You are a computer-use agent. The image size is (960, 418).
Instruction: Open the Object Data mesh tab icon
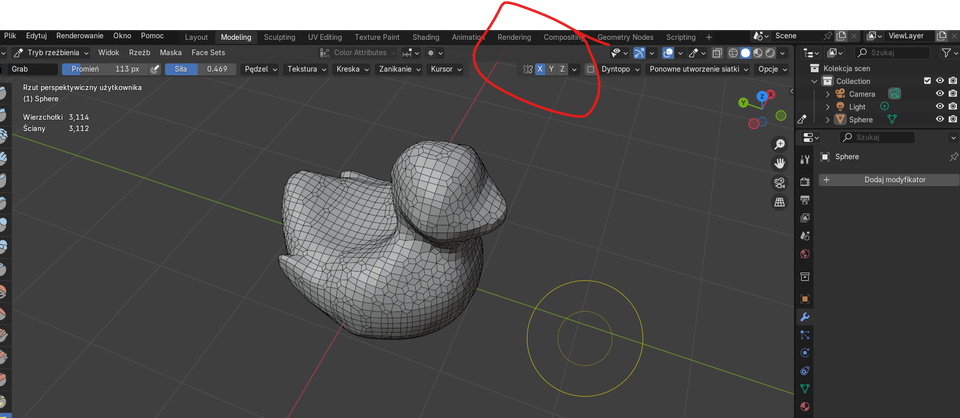tap(805, 389)
